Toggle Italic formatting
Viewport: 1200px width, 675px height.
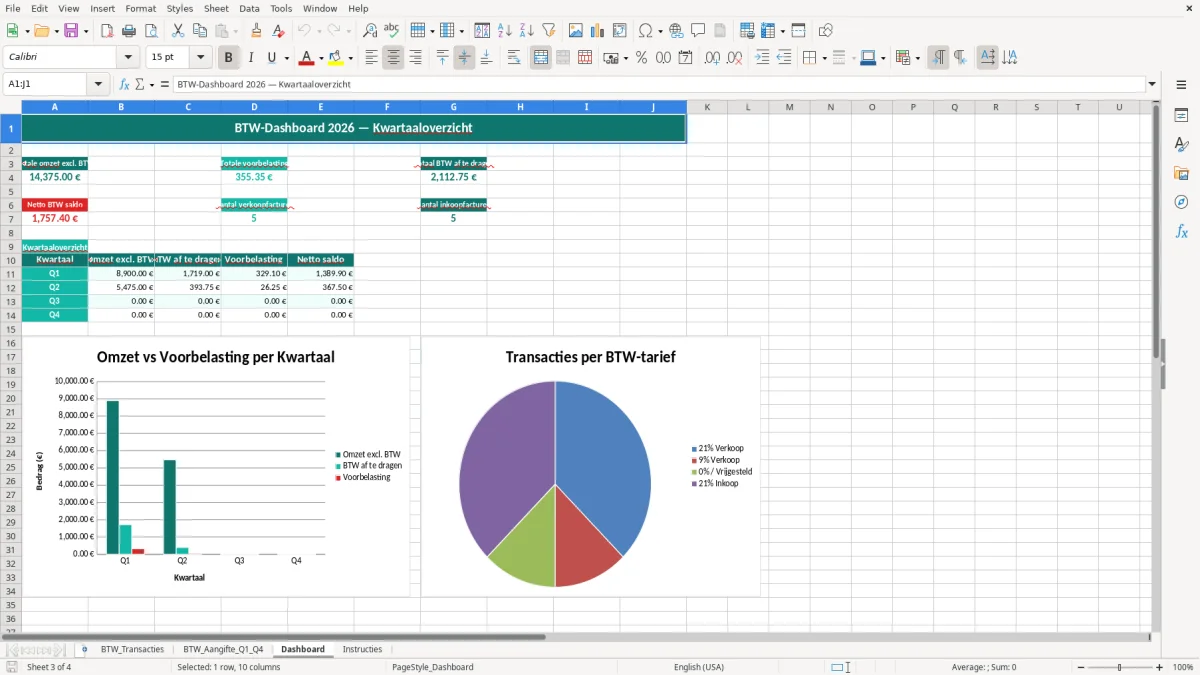click(x=251, y=58)
